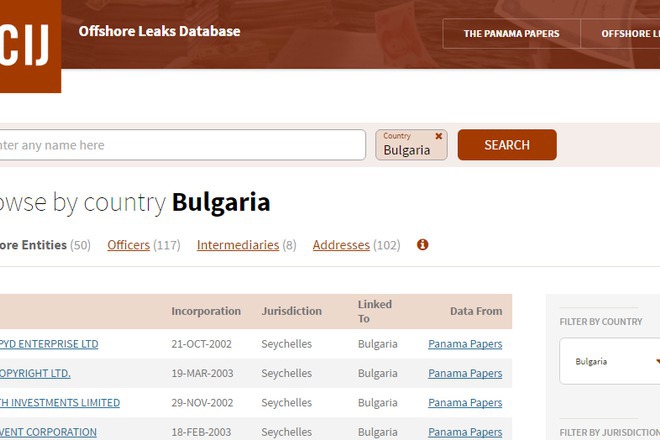Screen dimensions: 660x440
Task: Focus the name search input field
Action: pos(182,145)
